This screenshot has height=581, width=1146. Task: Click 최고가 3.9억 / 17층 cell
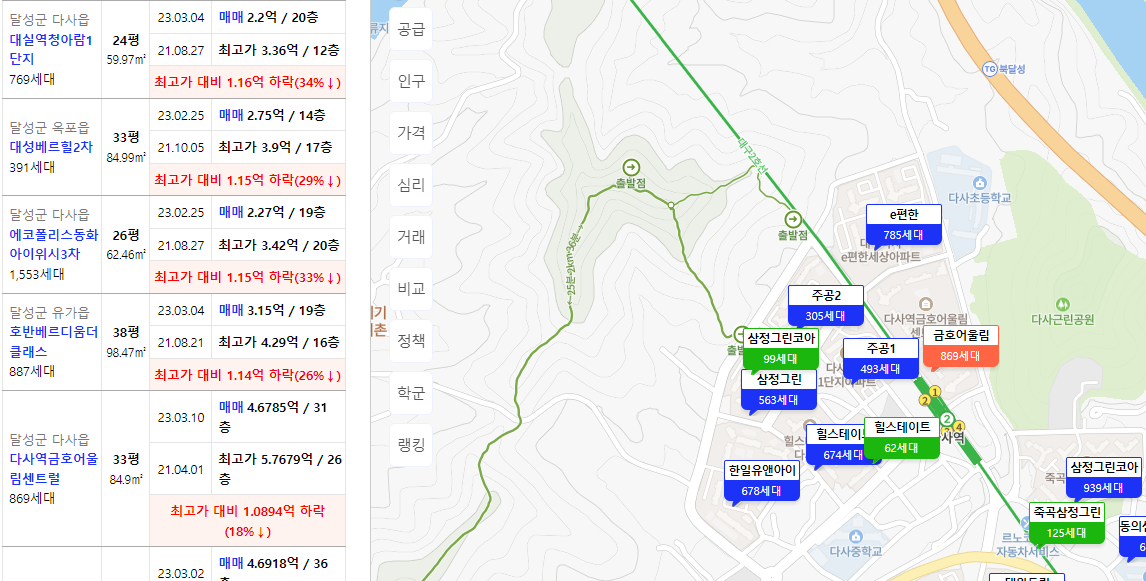tap(278, 148)
